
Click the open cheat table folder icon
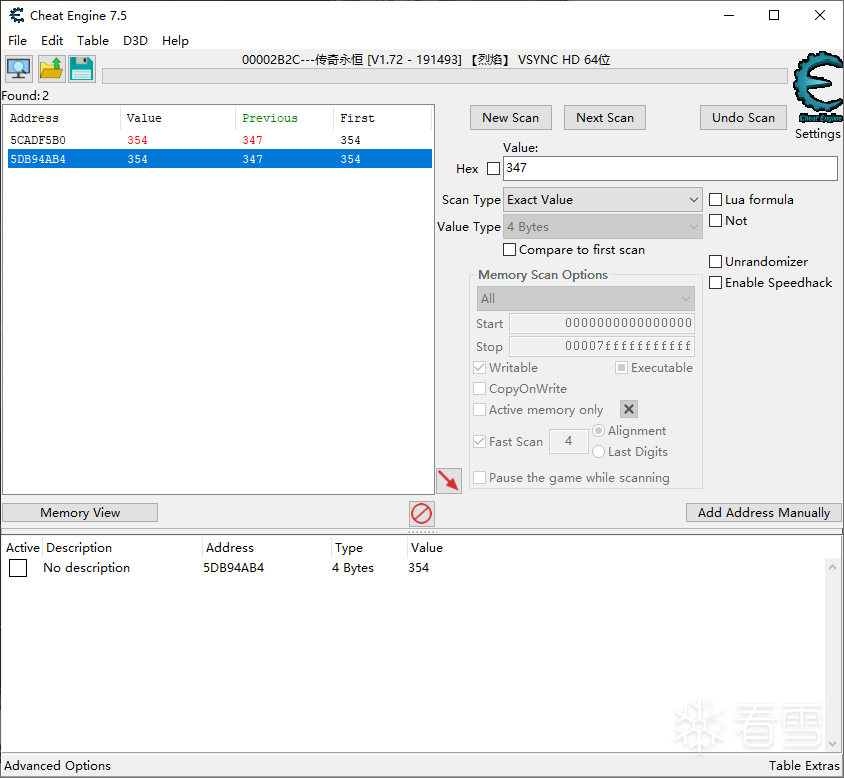(x=52, y=69)
